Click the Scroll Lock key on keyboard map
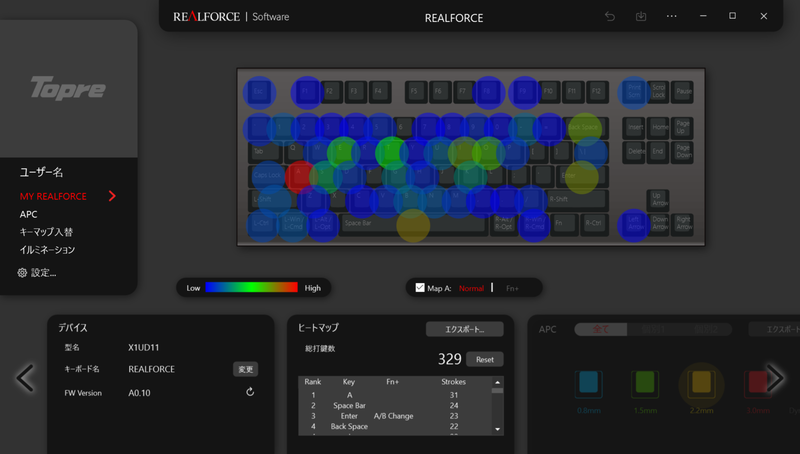 pos(659,92)
